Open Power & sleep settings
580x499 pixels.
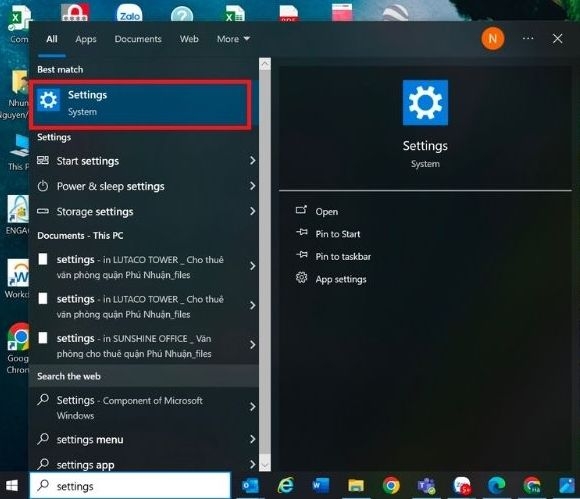[x=144, y=186]
